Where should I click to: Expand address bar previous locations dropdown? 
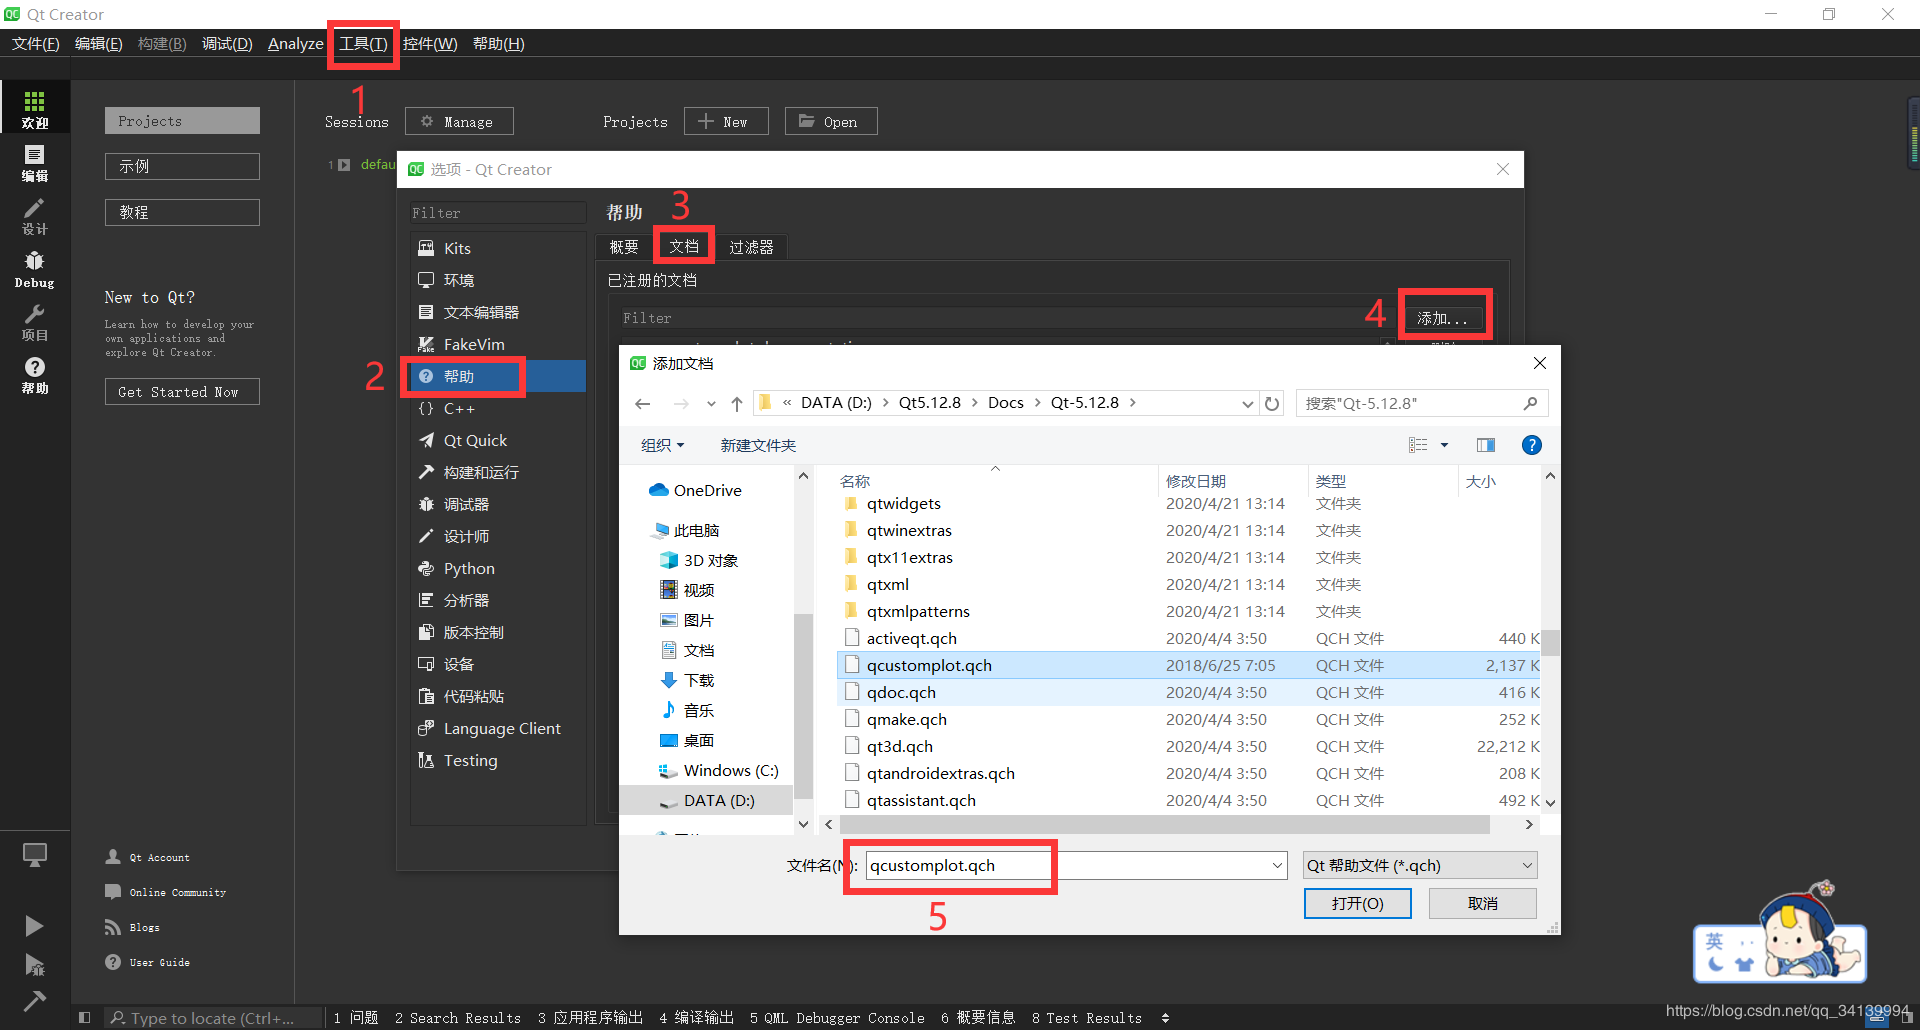click(1247, 404)
